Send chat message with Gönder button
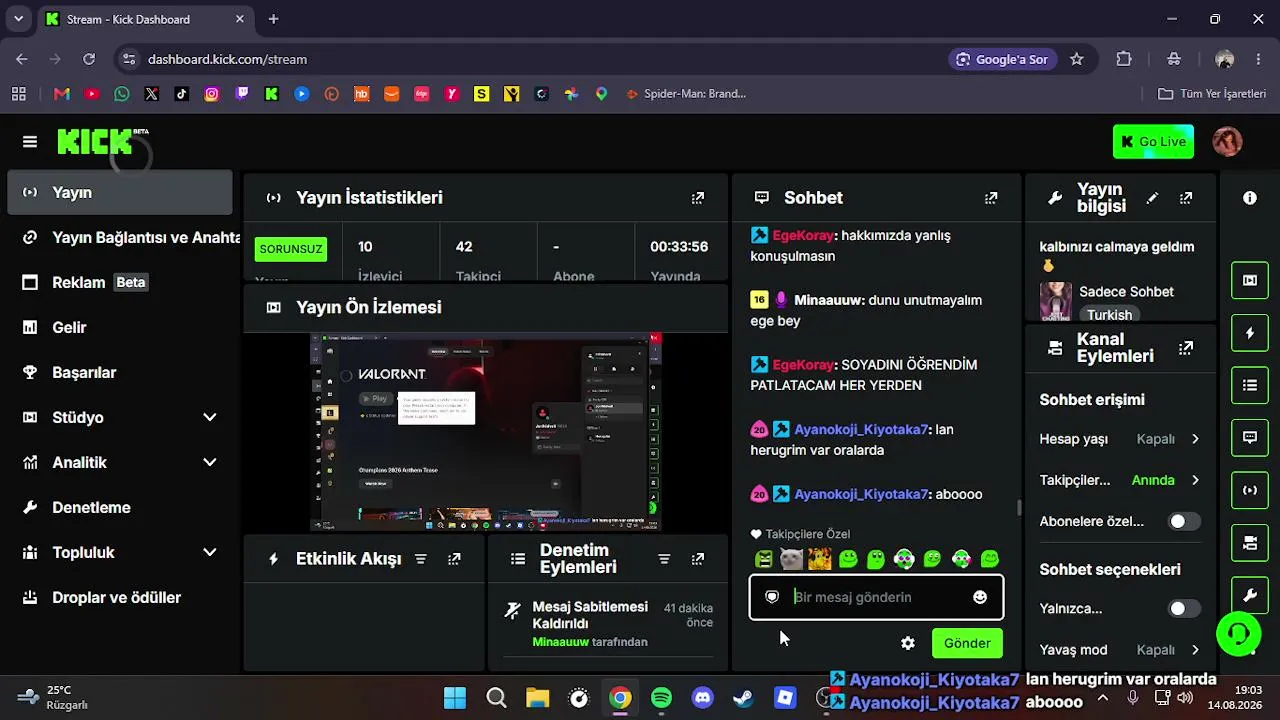Screen dimensions: 1280x720 click(x=967, y=643)
